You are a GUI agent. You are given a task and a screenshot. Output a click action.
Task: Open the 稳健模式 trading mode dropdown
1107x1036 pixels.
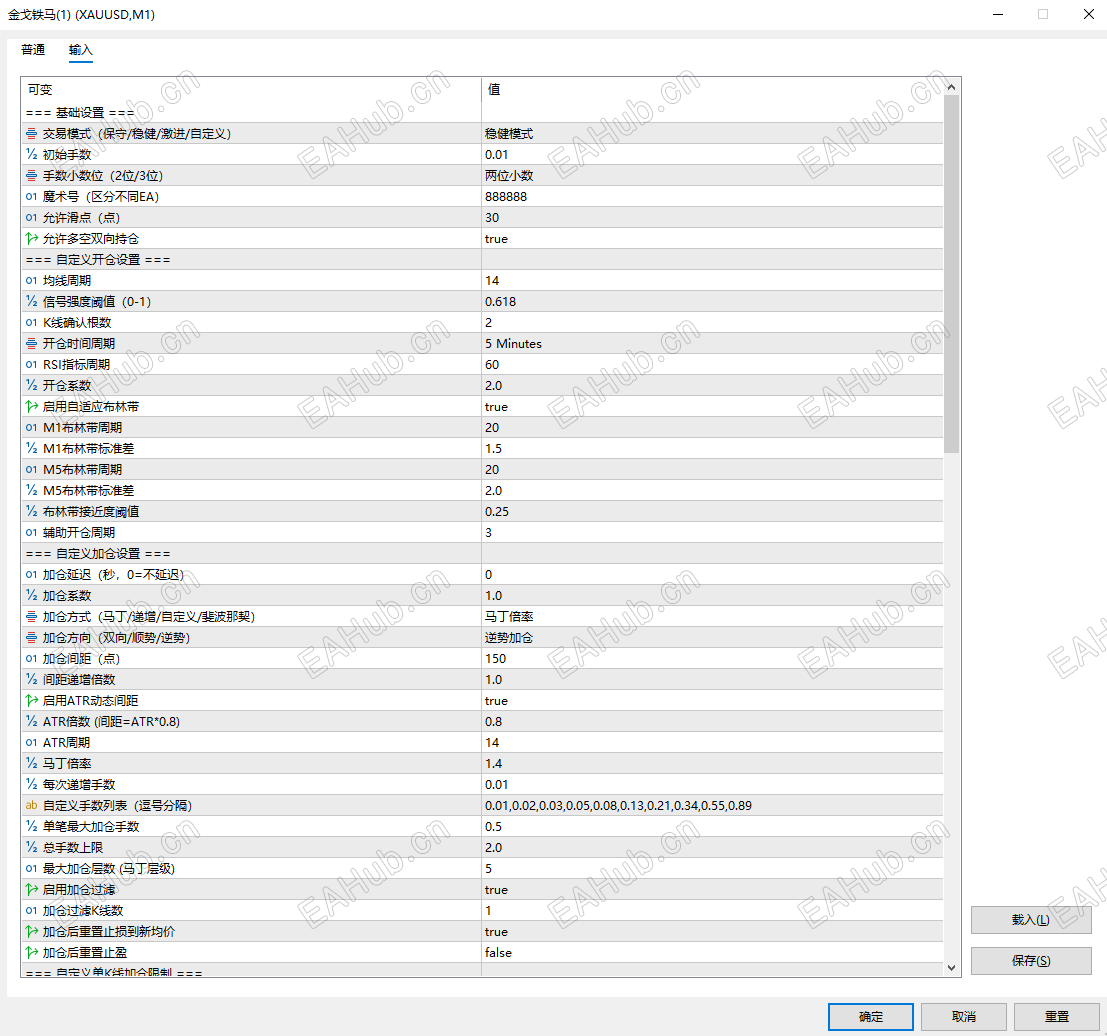click(x=712, y=133)
